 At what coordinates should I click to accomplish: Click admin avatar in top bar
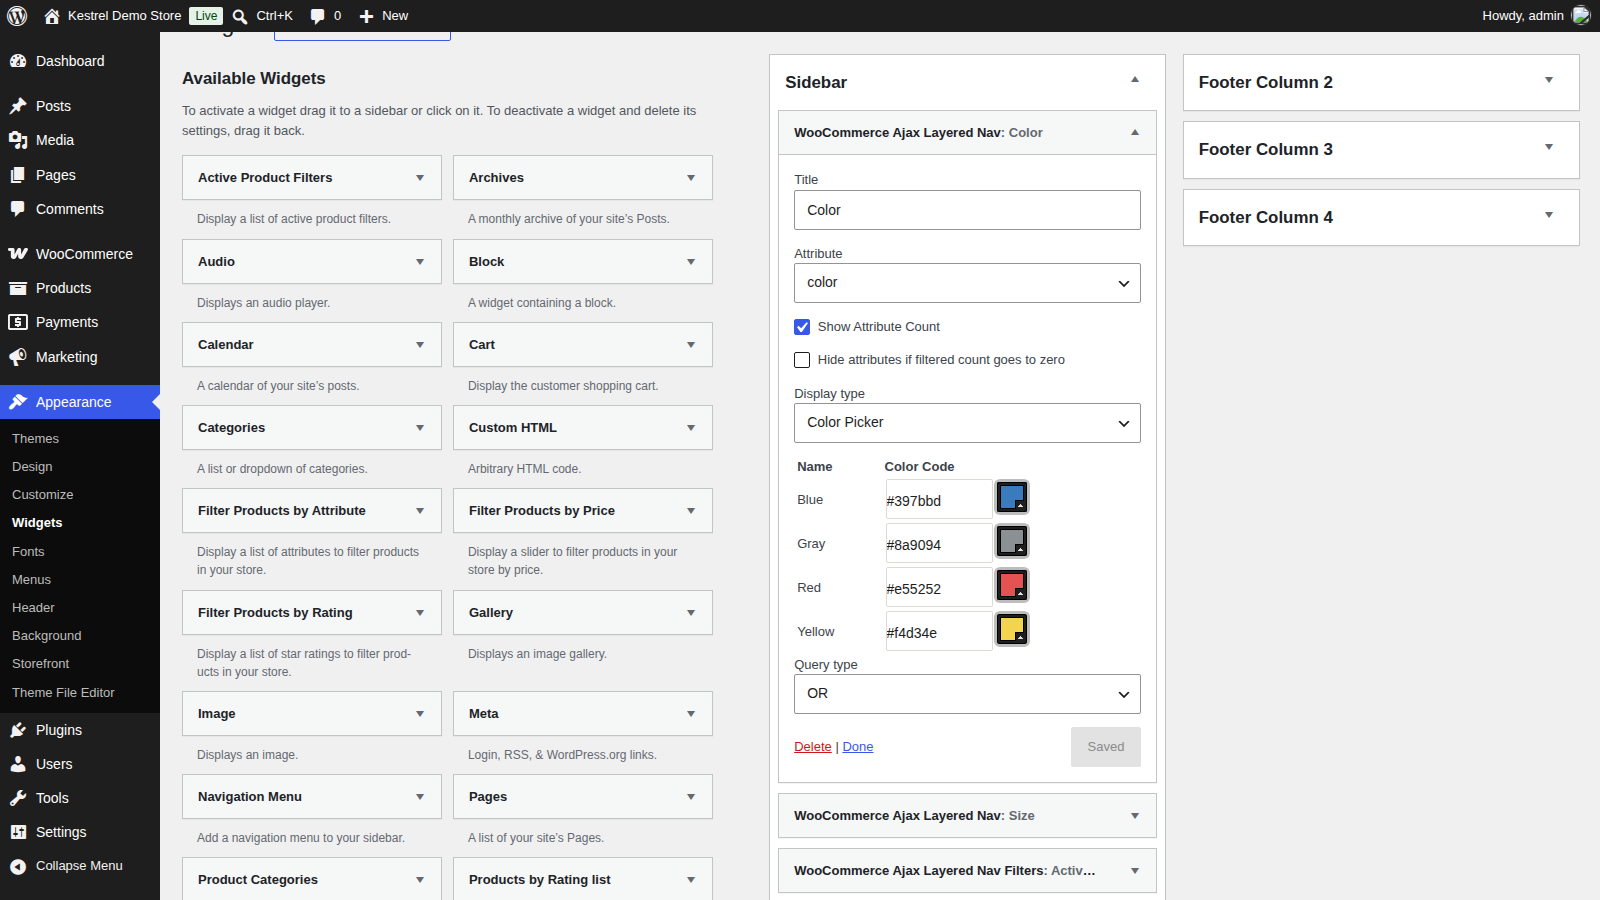(1580, 15)
